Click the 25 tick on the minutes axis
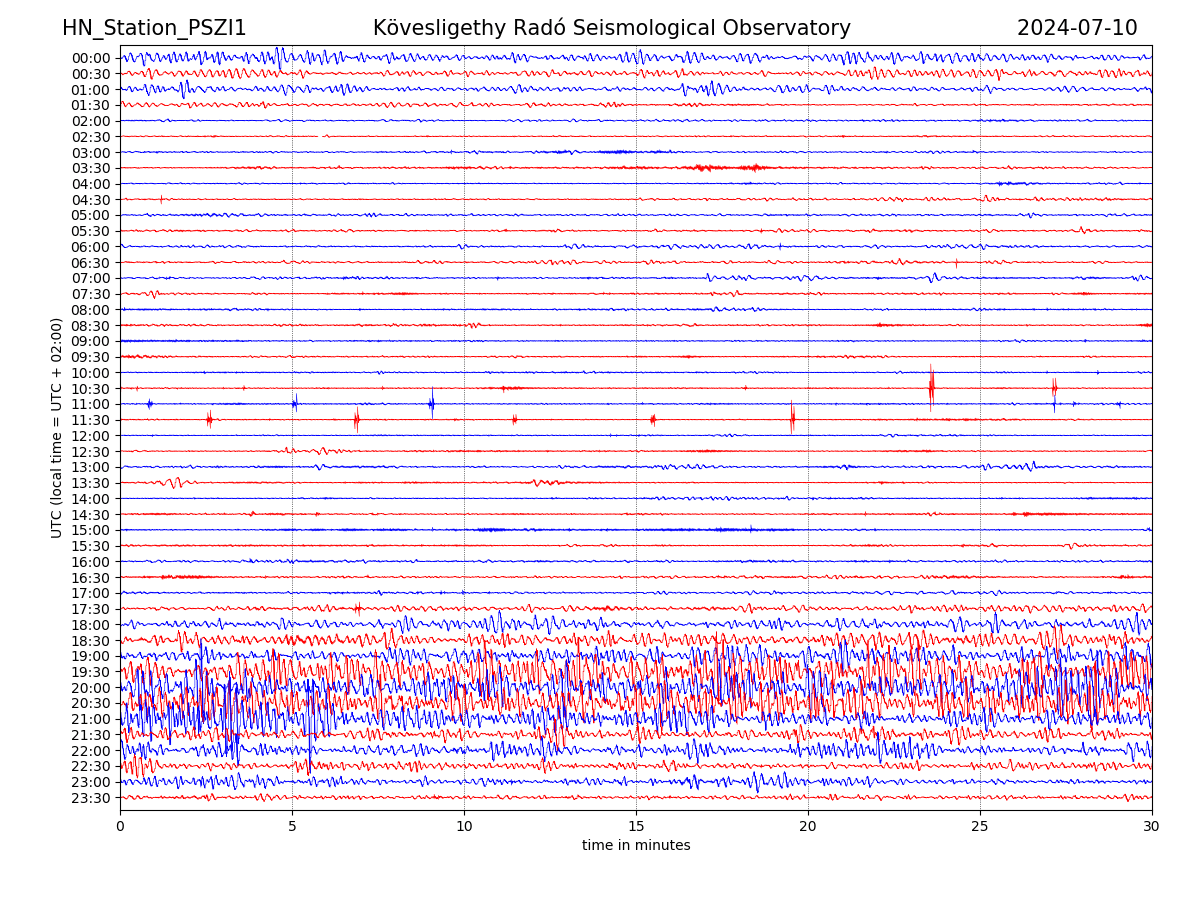The image size is (1200, 900). tap(980, 827)
